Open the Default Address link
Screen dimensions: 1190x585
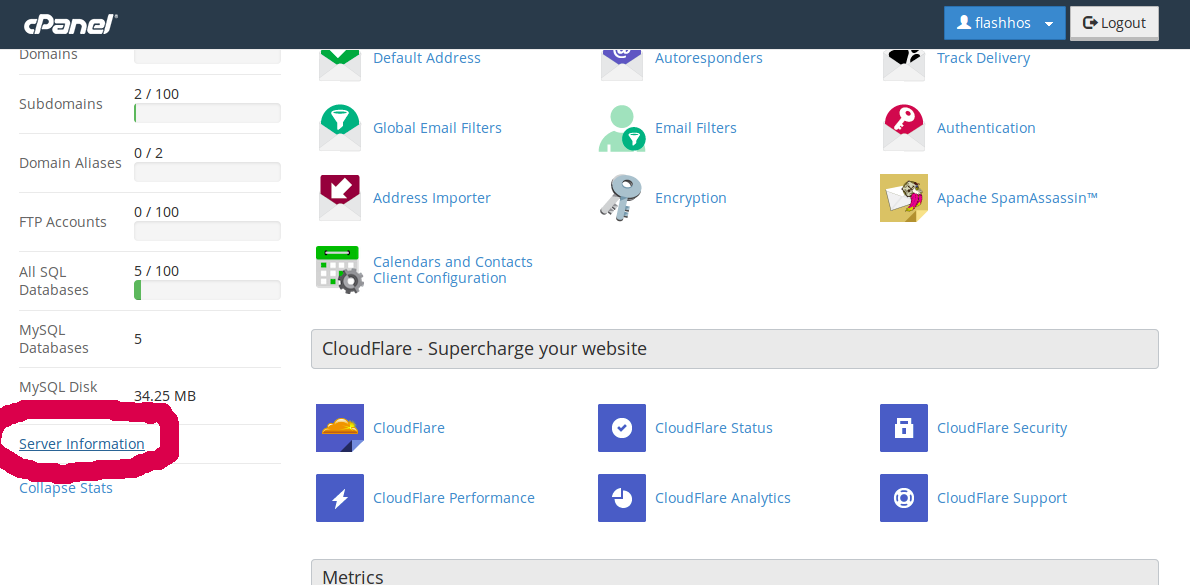427,58
